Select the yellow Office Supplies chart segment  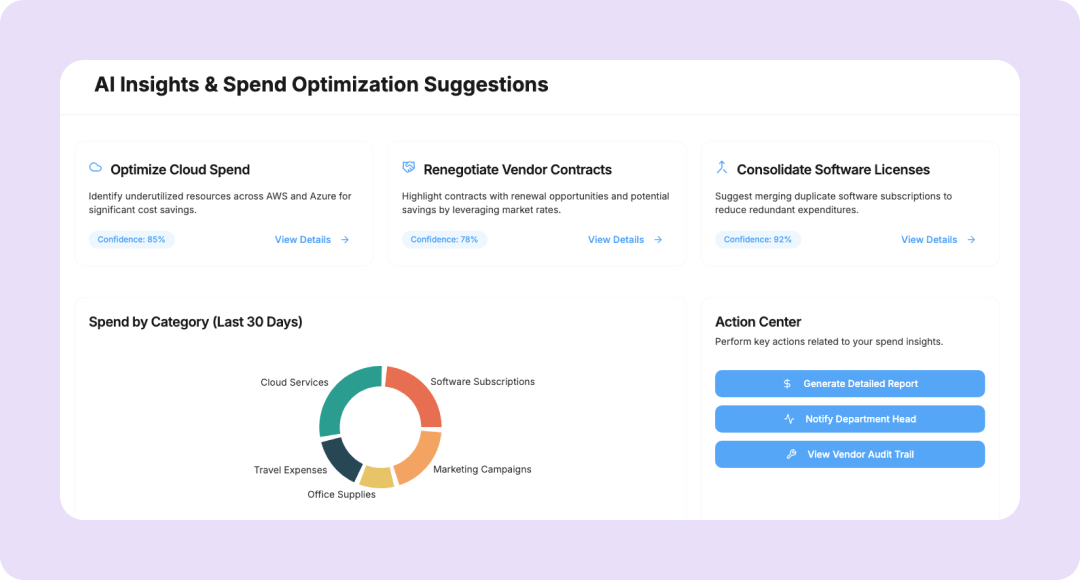376,477
